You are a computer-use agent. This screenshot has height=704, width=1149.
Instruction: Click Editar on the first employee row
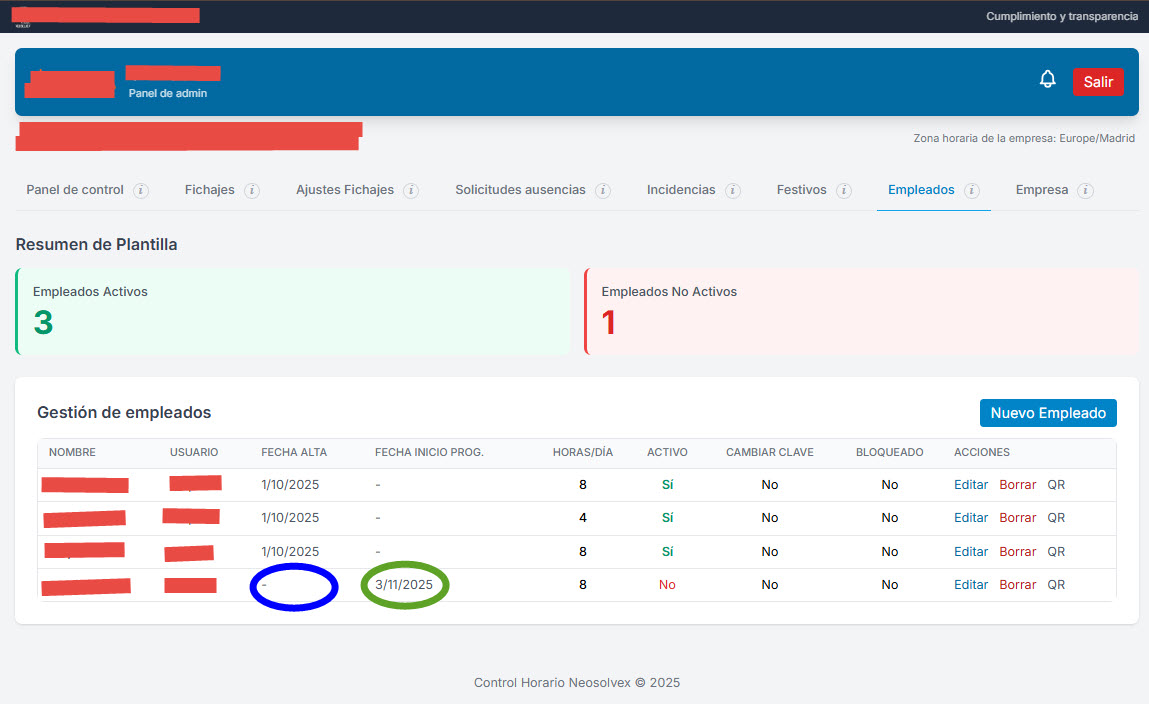[x=970, y=484]
